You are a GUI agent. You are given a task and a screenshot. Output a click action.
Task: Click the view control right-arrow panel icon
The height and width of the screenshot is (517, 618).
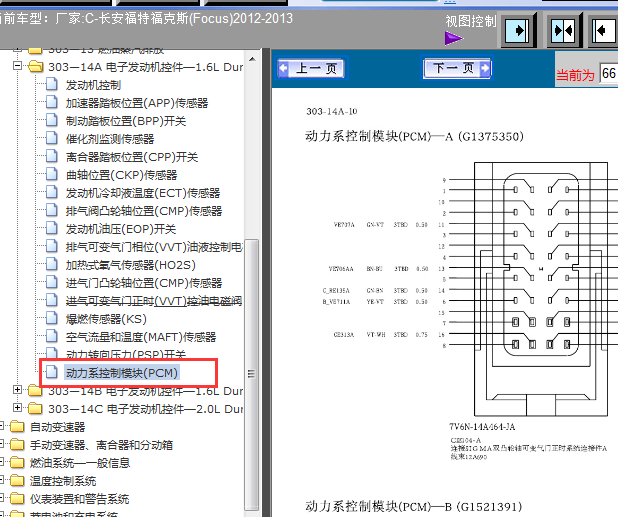point(519,30)
